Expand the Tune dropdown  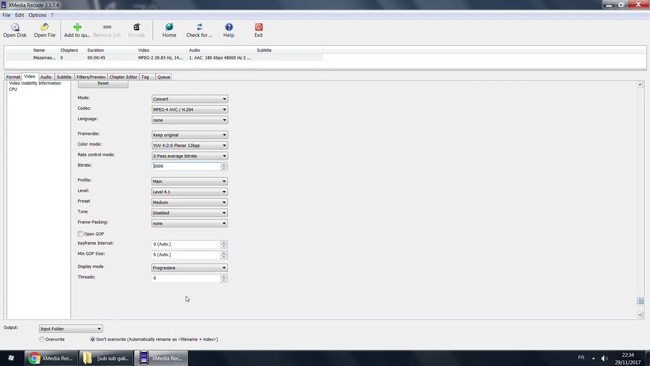click(x=189, y=213)
